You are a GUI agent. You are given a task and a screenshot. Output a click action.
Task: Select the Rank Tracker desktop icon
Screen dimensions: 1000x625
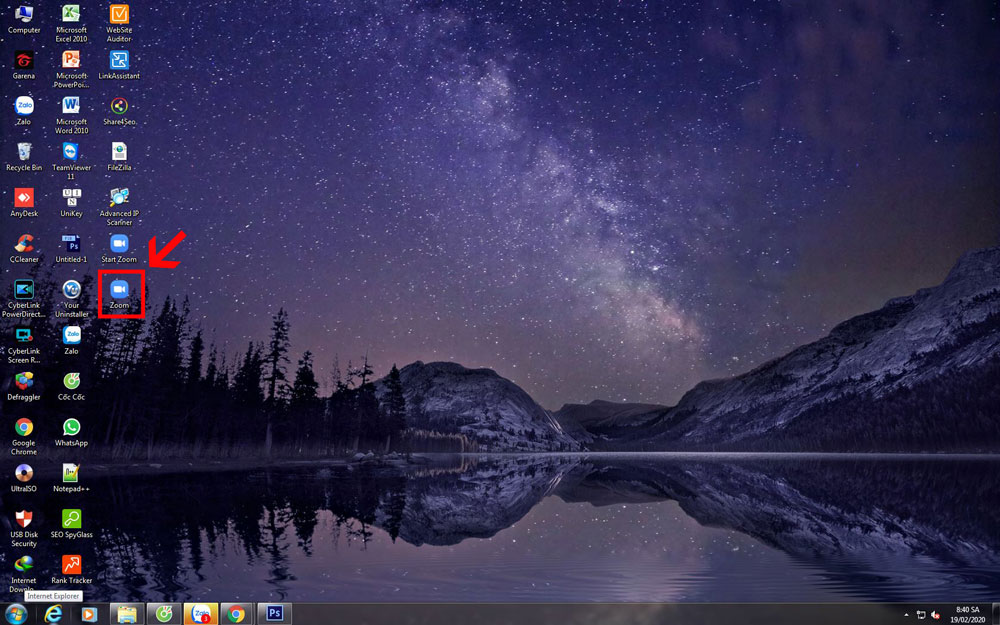[x=71, y=566]
